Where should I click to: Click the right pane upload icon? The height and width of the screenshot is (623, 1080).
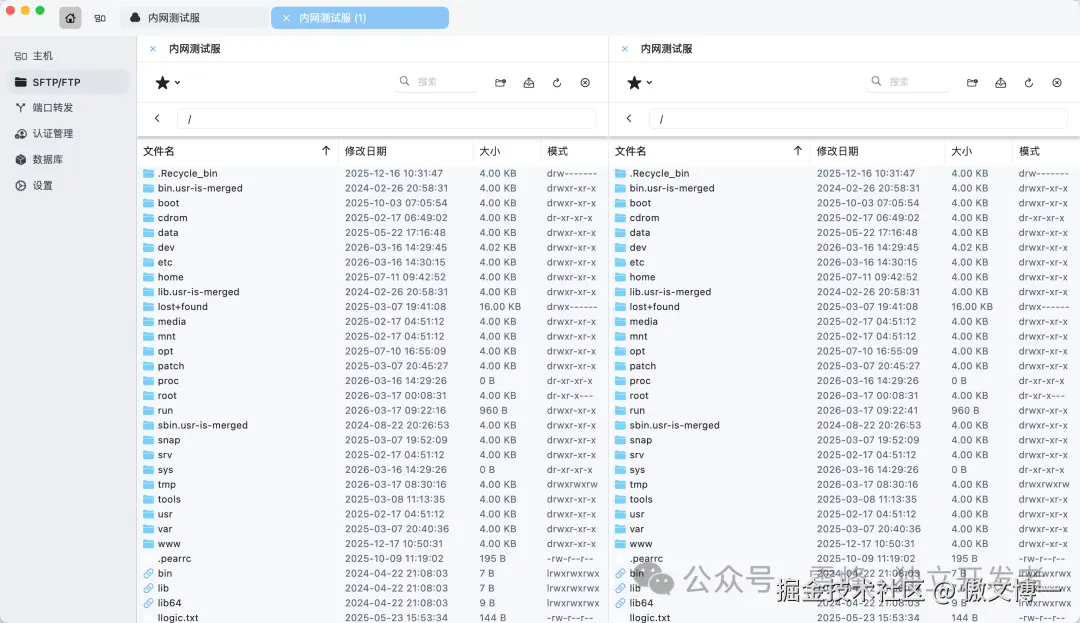(x=1001, y=83)
